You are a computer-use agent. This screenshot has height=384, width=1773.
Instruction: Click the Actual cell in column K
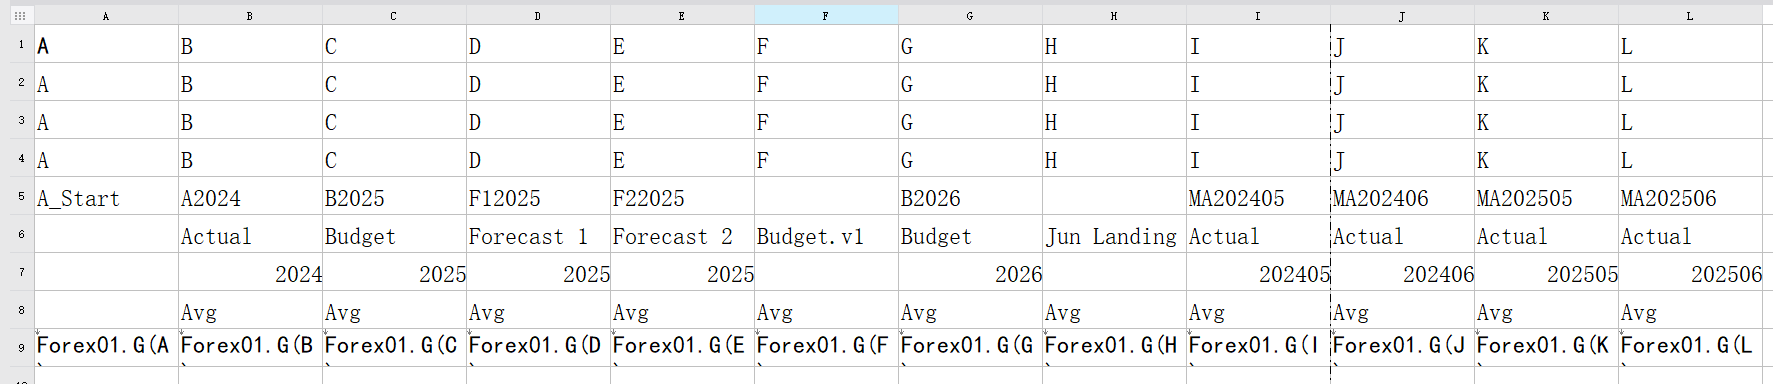pyautogui.click(x=1546, y=235)
